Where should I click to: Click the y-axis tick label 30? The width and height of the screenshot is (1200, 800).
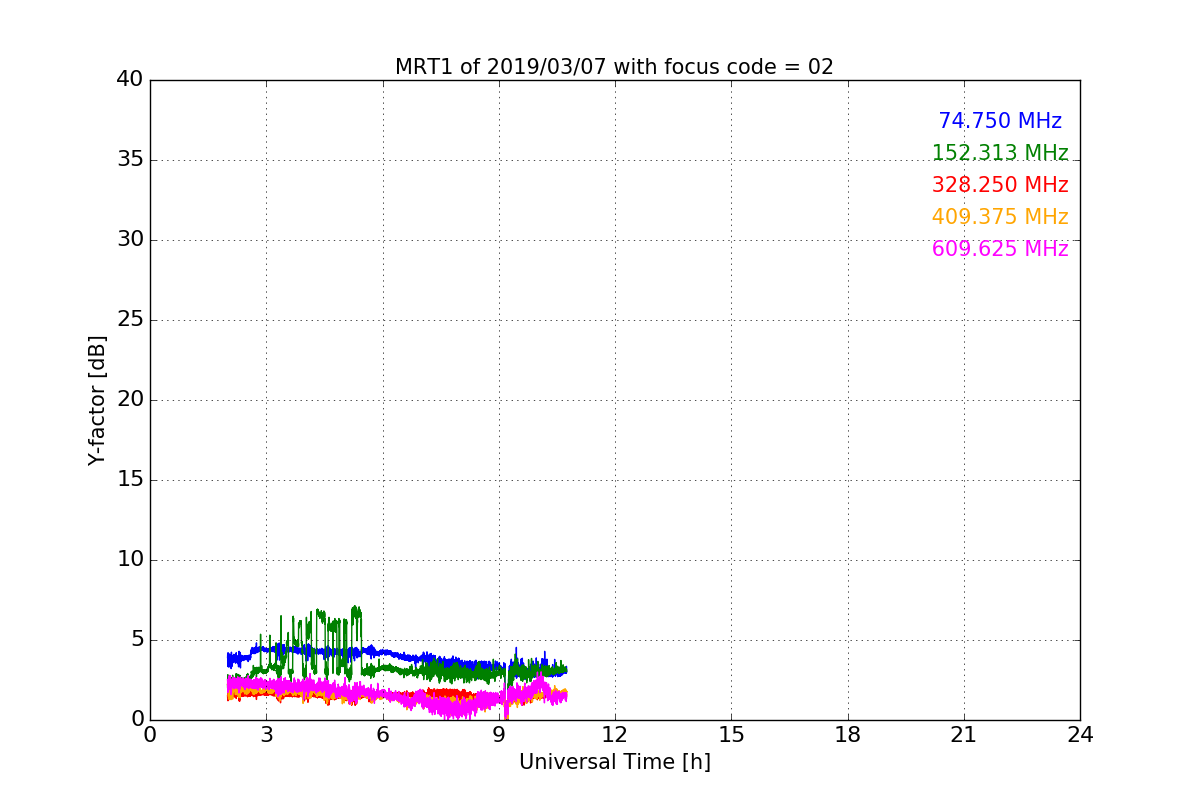(x=130, y=240)
